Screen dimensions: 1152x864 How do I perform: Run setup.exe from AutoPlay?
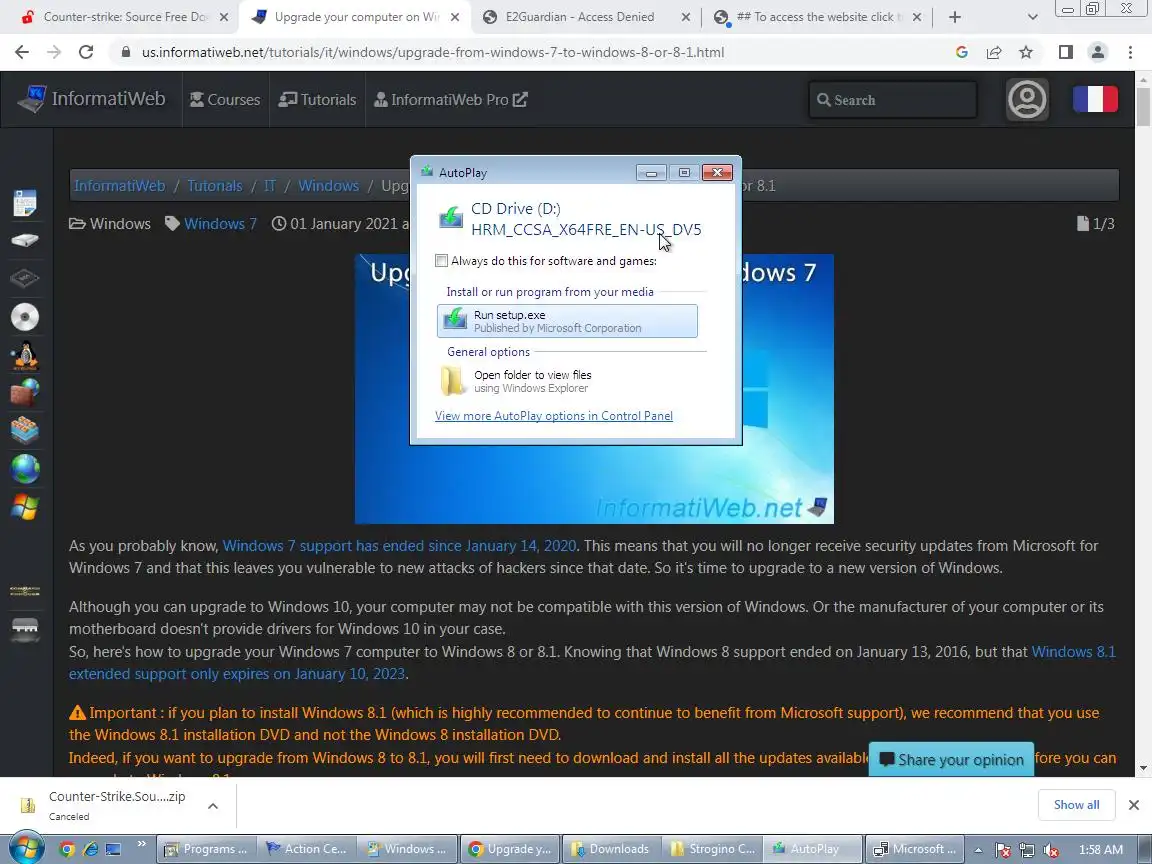tap(567, 321)
